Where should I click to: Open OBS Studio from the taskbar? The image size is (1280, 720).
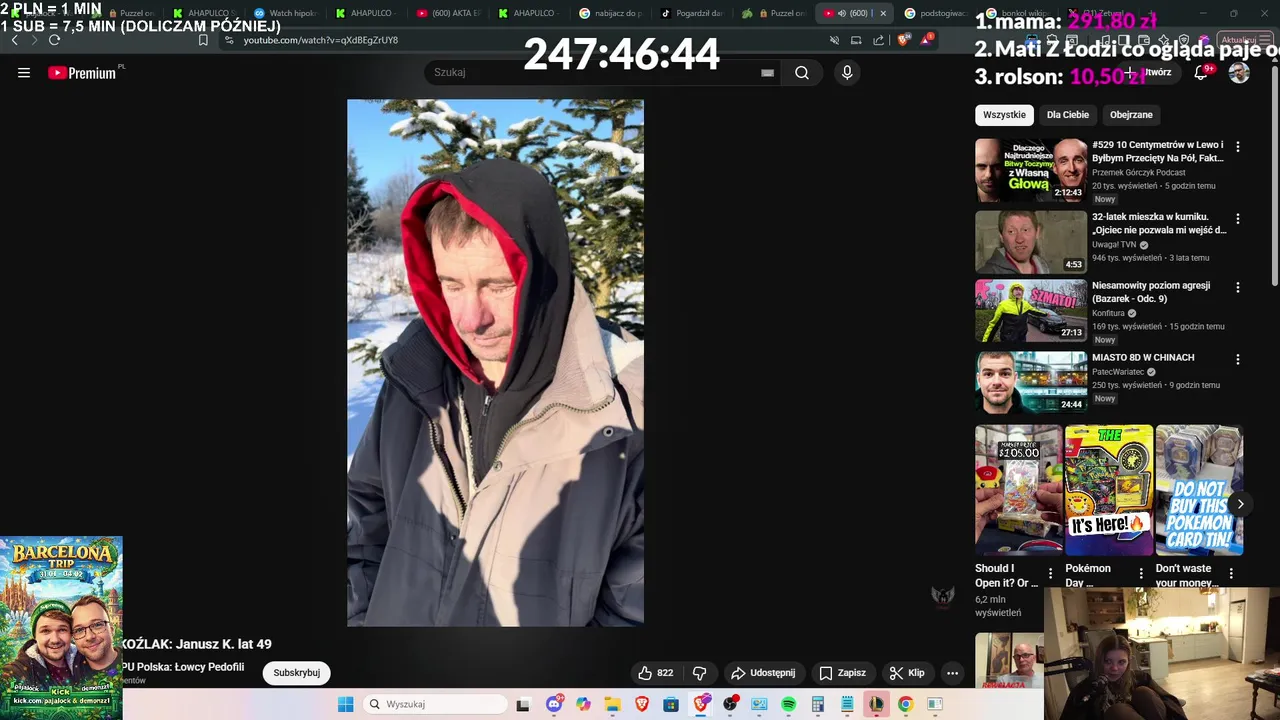coord(730,704)
